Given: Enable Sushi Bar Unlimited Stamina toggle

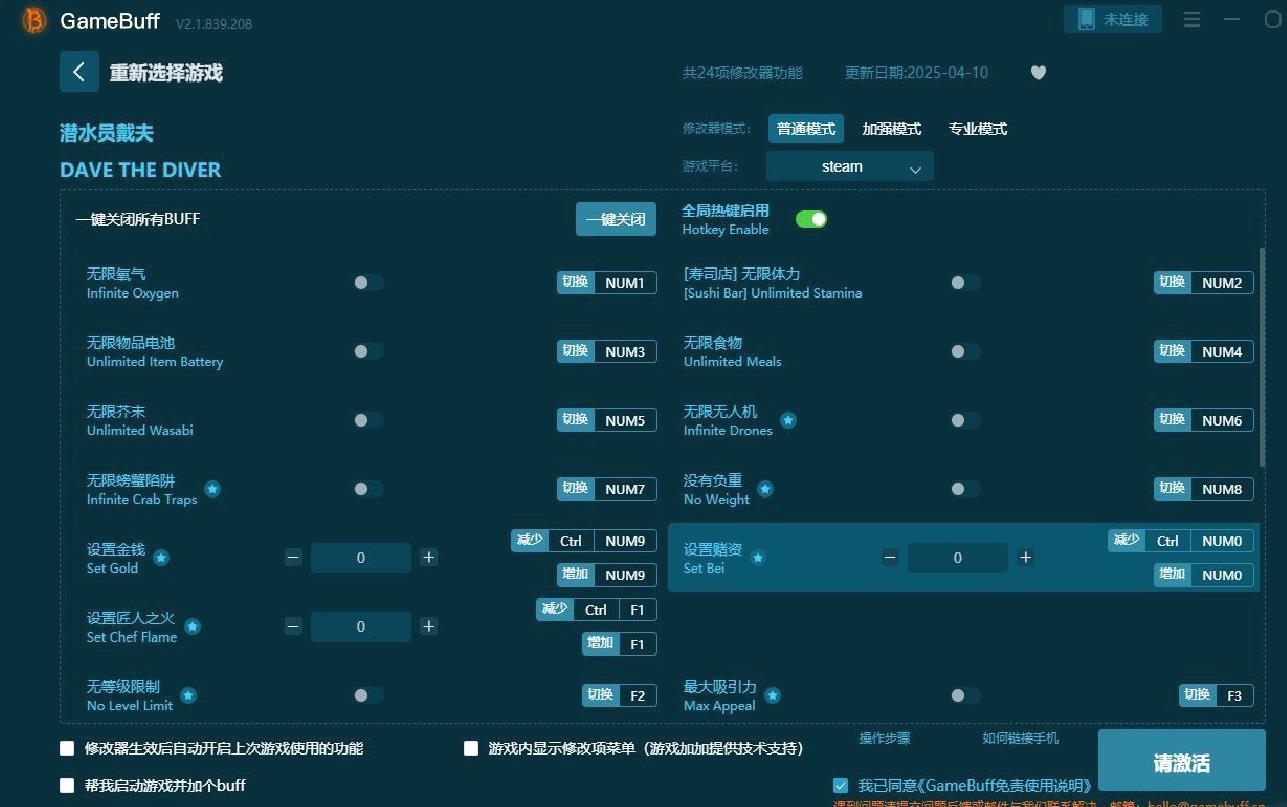Looking at the screenshot, I should tap(965, 283).
